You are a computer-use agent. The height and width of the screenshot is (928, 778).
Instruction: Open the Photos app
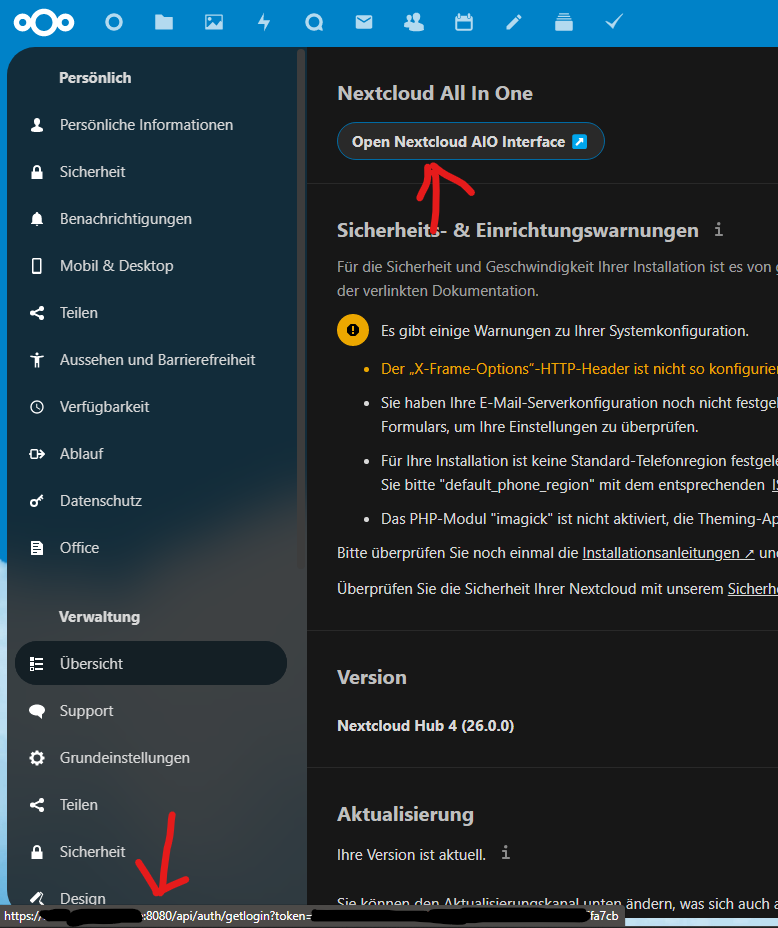(x=213, y=21)
